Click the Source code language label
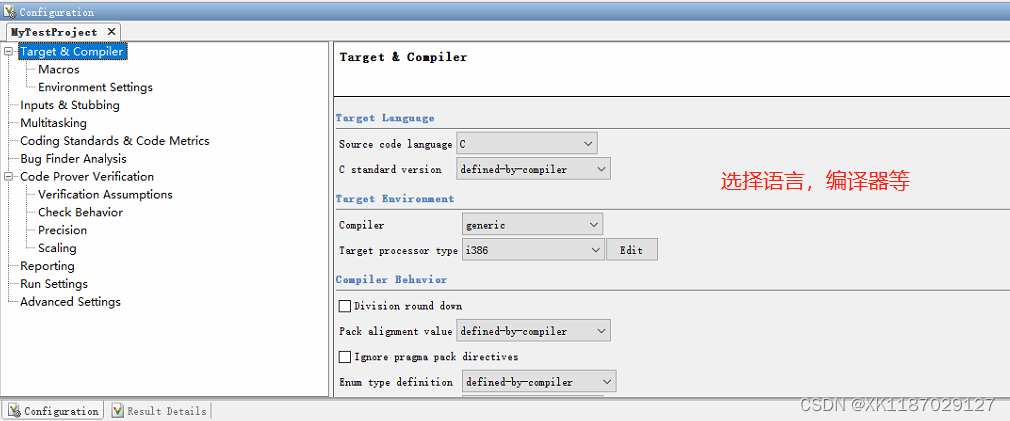The image size is (1010, 421). tap(395, 144)
